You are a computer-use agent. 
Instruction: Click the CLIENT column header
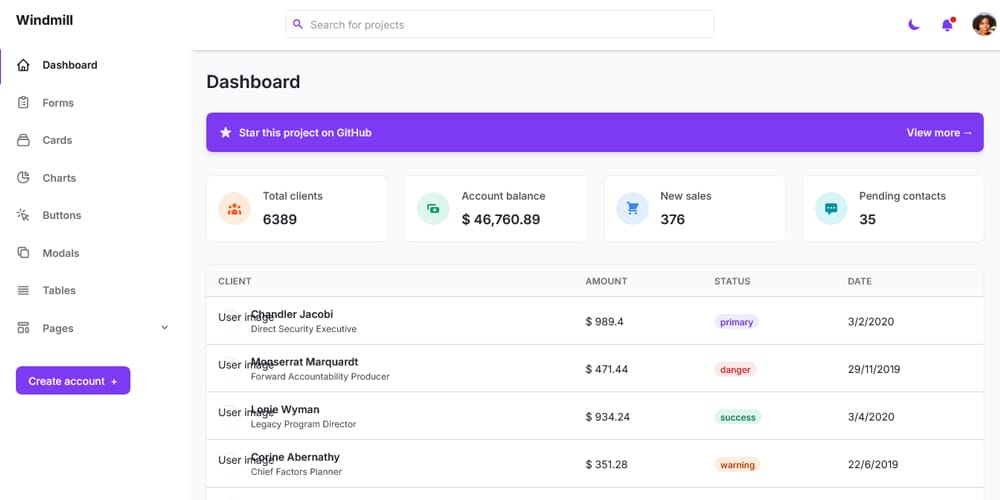click(235, 281)
